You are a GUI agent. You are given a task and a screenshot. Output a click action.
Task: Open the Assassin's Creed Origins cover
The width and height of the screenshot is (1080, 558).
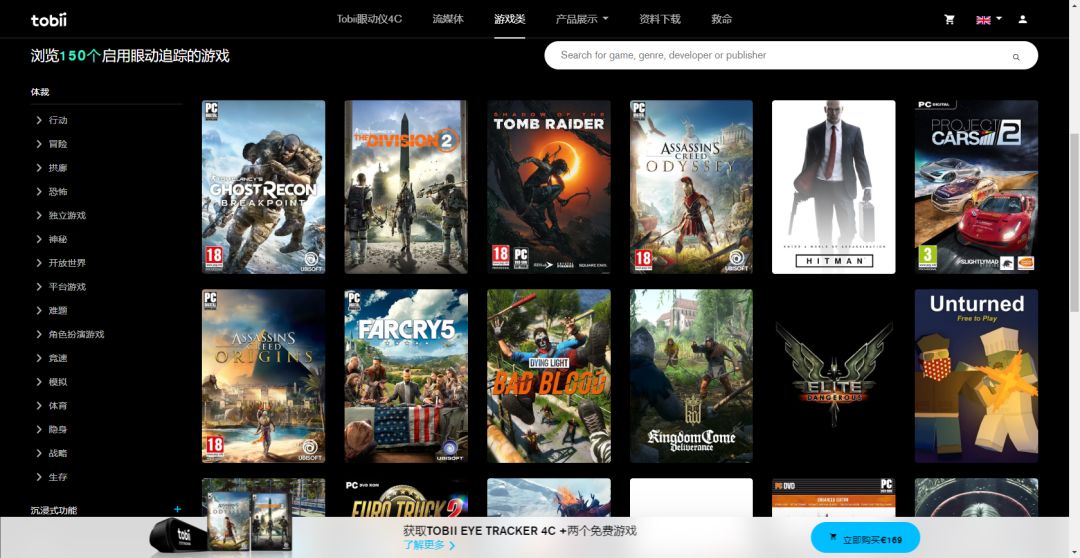coord(263,375)
